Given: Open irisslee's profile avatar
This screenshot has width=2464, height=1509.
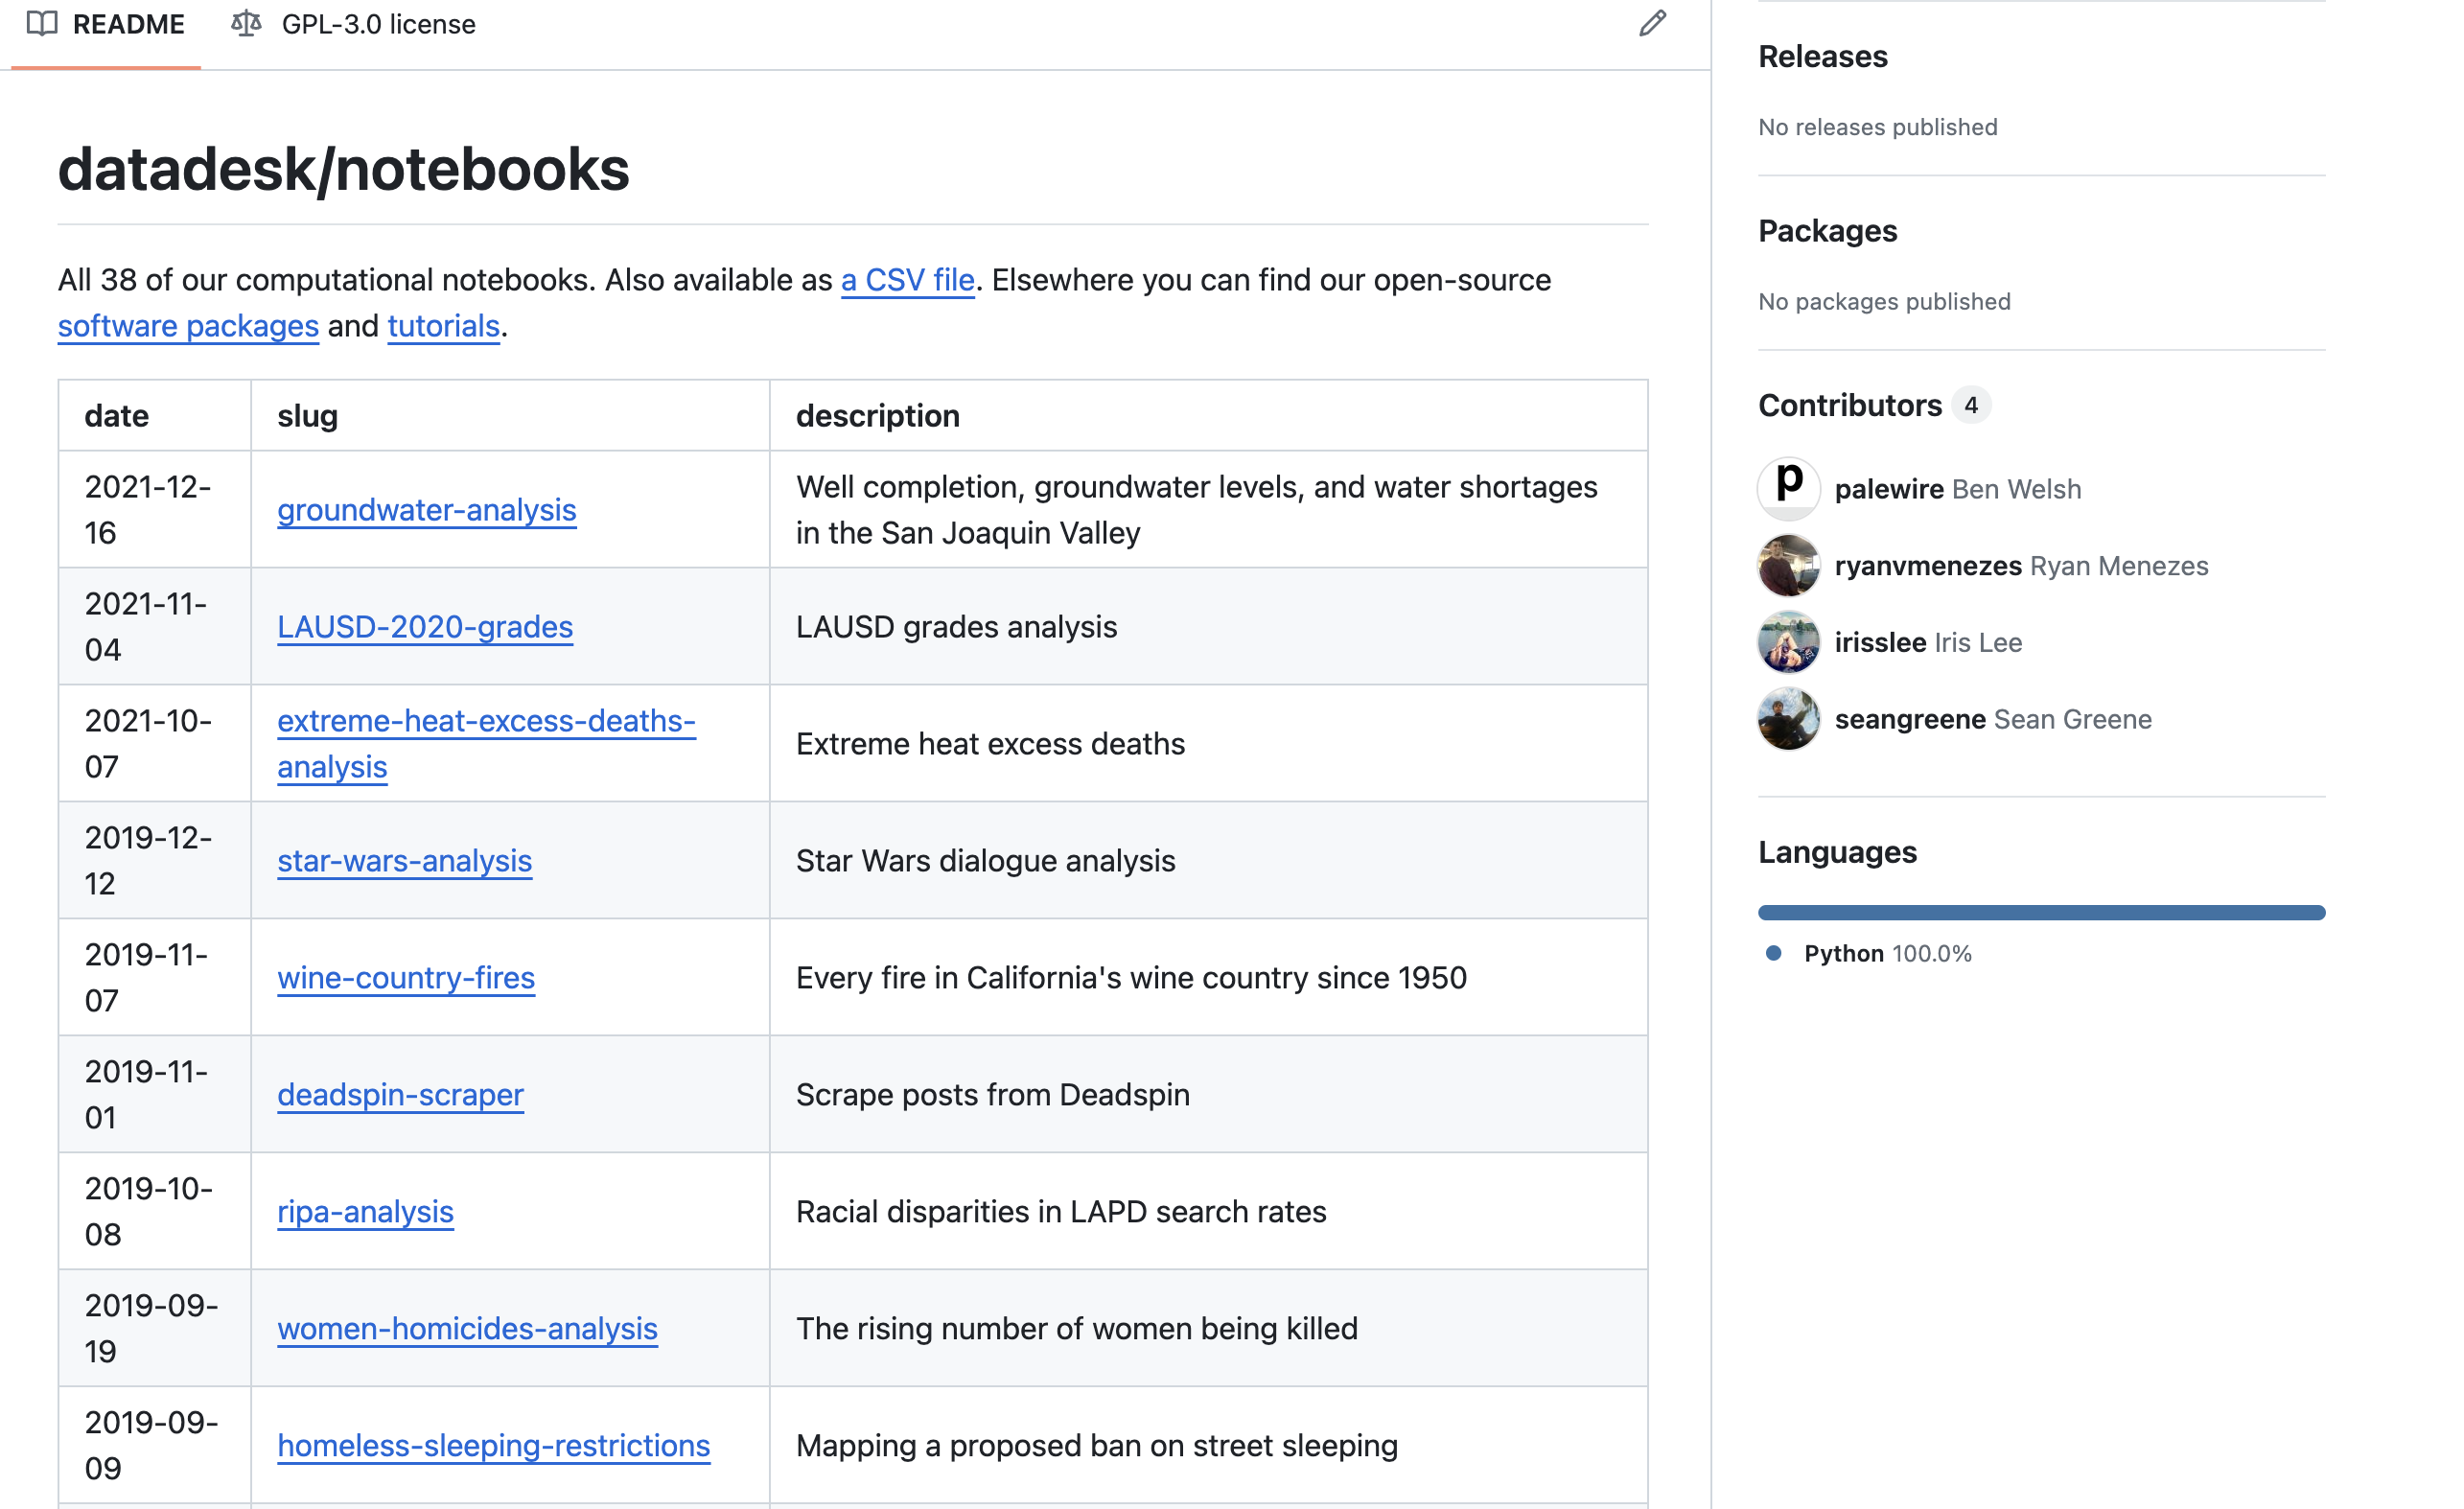Looking at the screenshot, I should coord(1788,641).
